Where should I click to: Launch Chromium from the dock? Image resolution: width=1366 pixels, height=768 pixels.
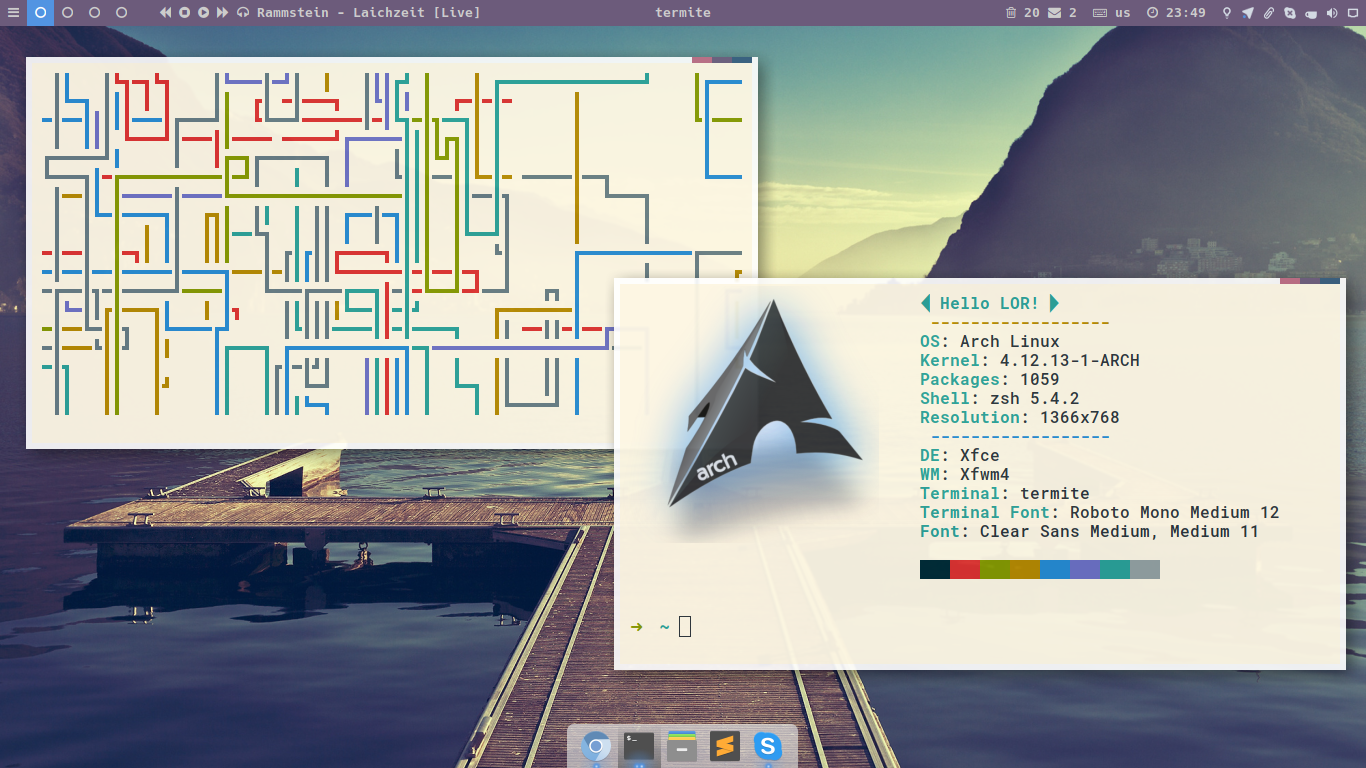pyautogui.click(x=597, y=746)
